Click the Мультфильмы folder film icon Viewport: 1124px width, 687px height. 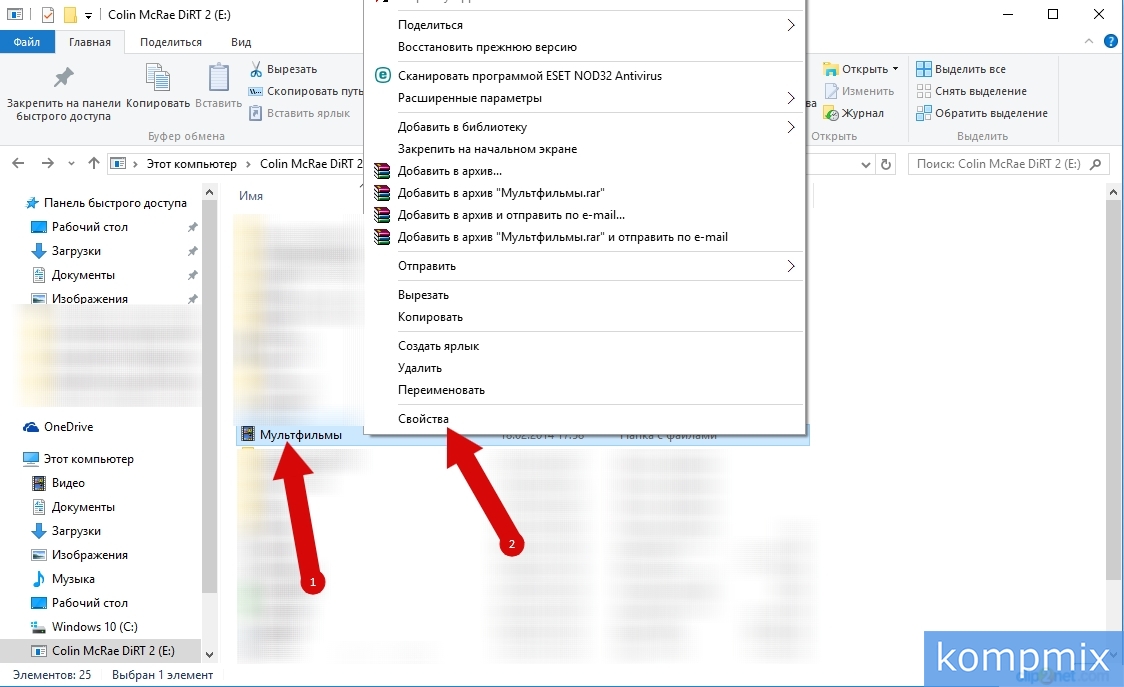(x=248, y=434)
